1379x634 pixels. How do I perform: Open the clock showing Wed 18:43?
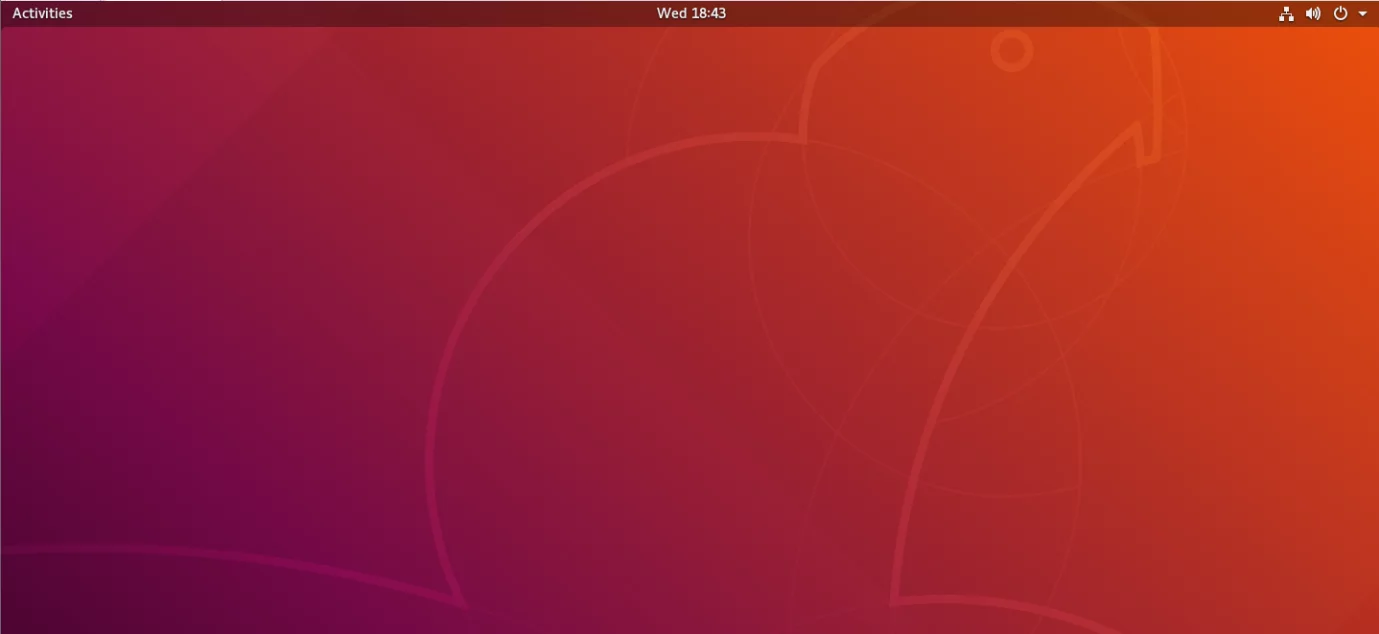[691, 13]
